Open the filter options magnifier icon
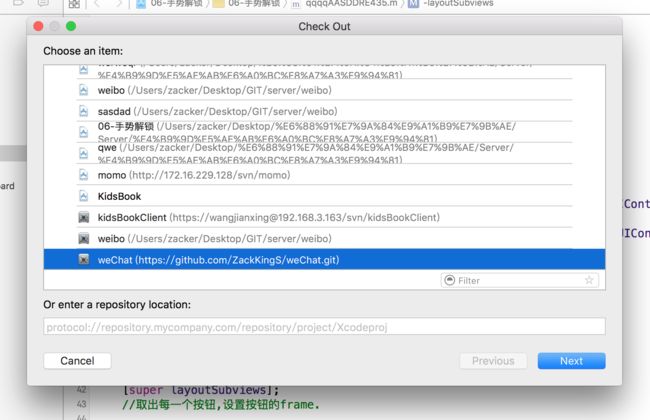 449,281
